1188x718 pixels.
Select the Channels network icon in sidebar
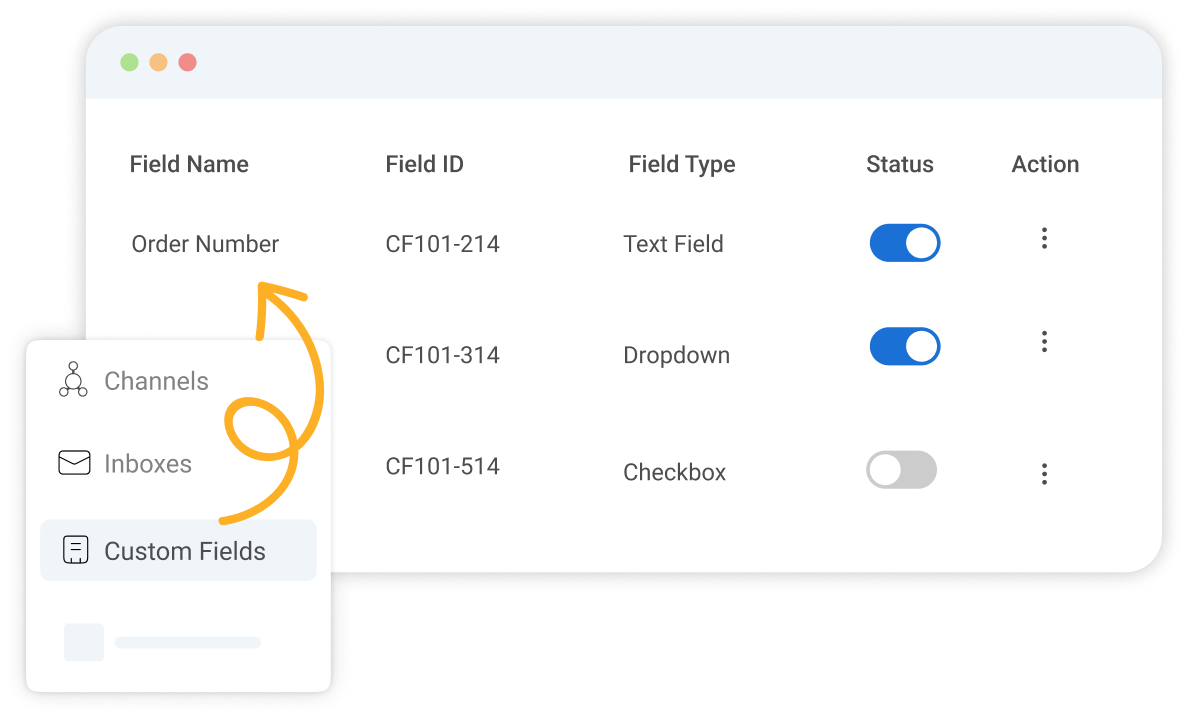click(x=72, y=380)
